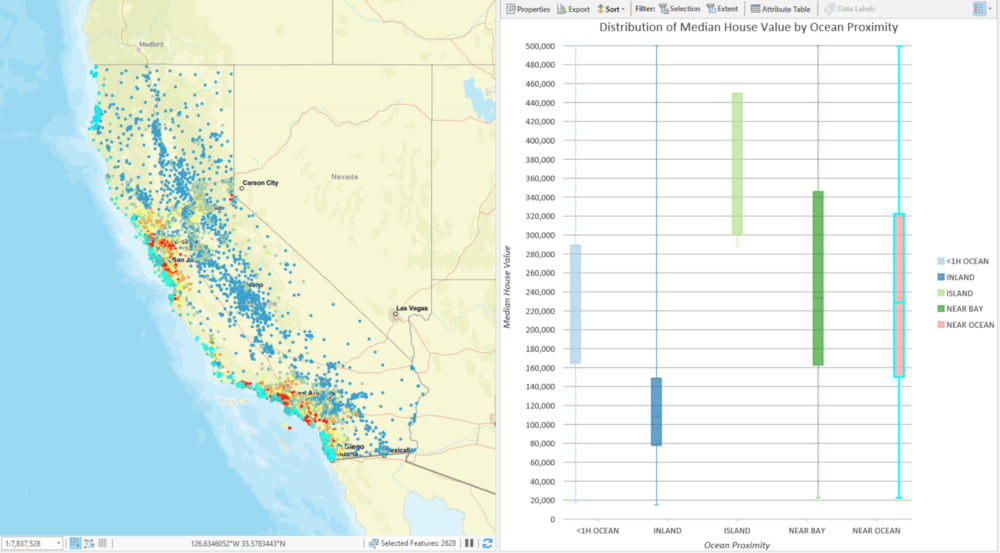
Task: Click the NEAR BAY legend swatch
Action: pos(941,309)
